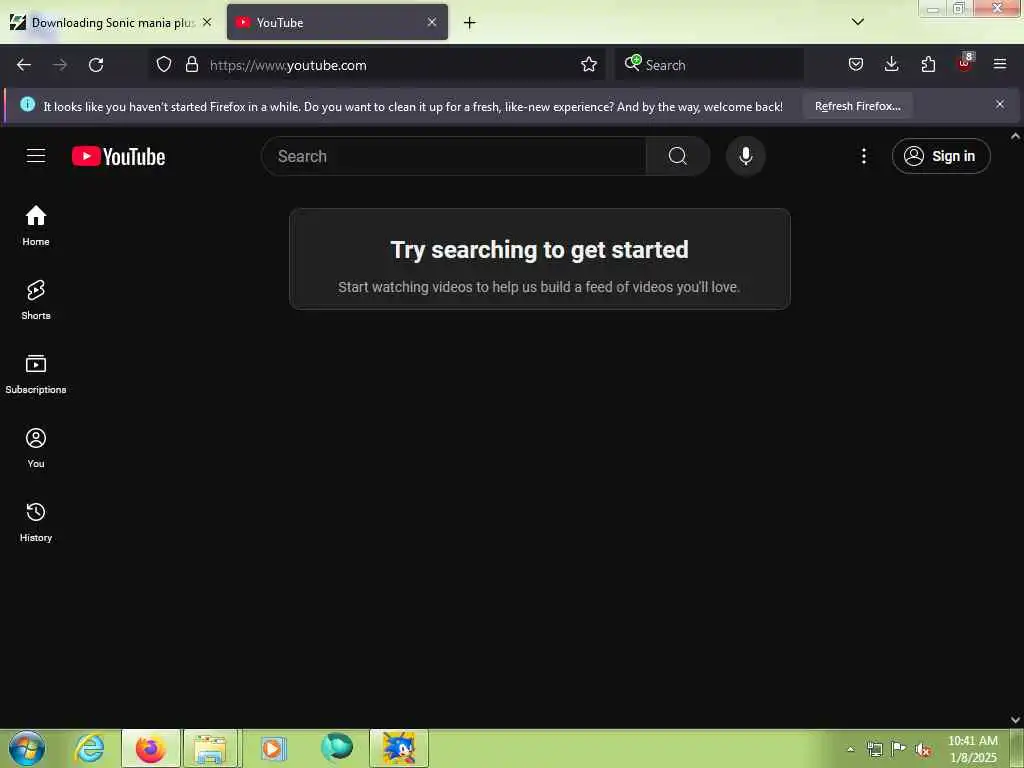Focus the YouTube search input field
Viewport: 1024px width, 768px height.
(454, 156)
